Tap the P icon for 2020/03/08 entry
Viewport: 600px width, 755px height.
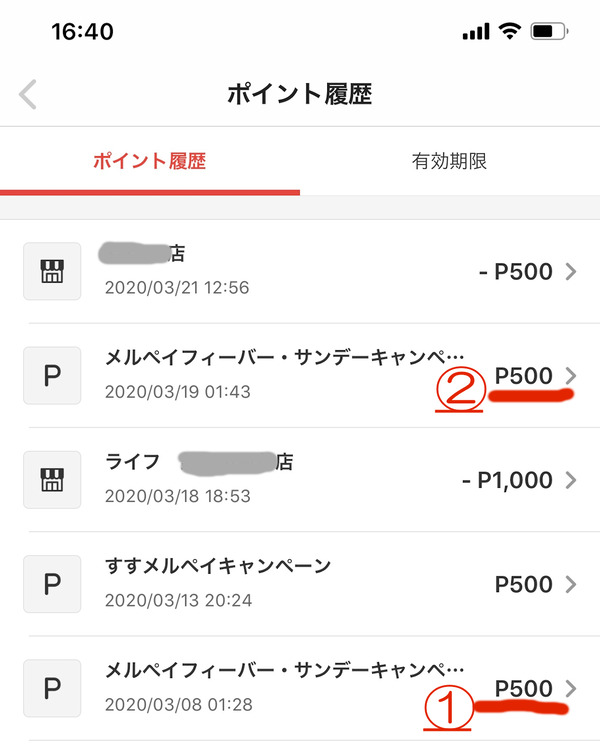click(x=52, y=689)
